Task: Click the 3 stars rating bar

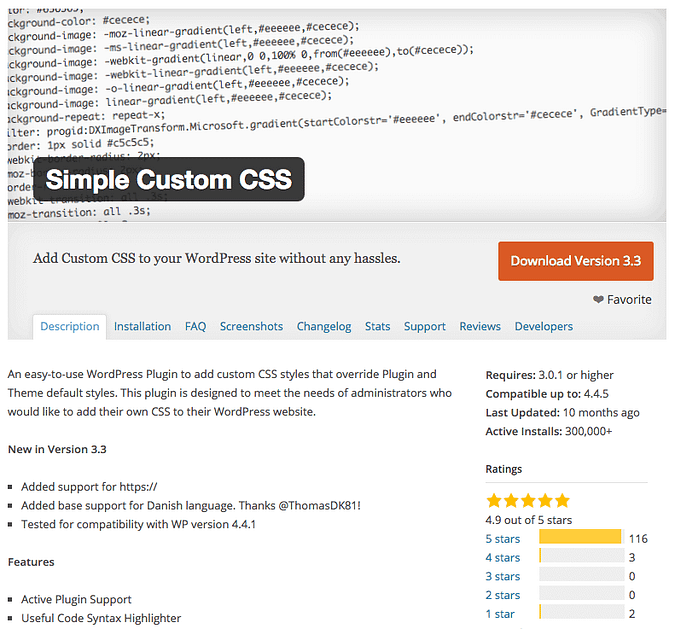Action: (x=581, y=574)
